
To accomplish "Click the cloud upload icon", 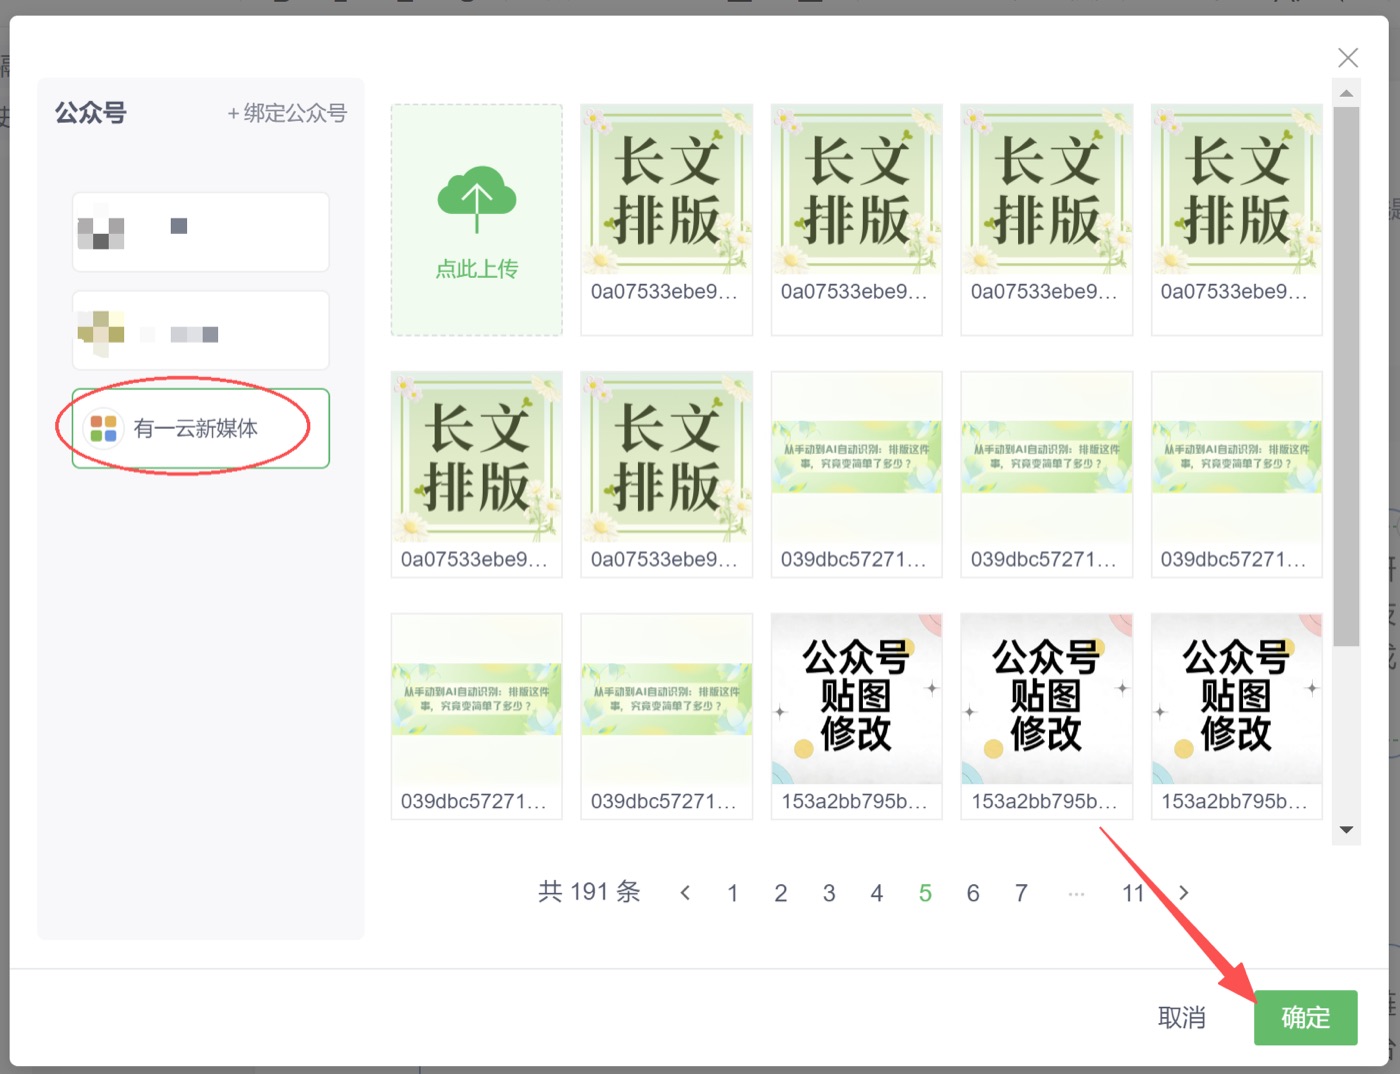I will pos(477,199).
